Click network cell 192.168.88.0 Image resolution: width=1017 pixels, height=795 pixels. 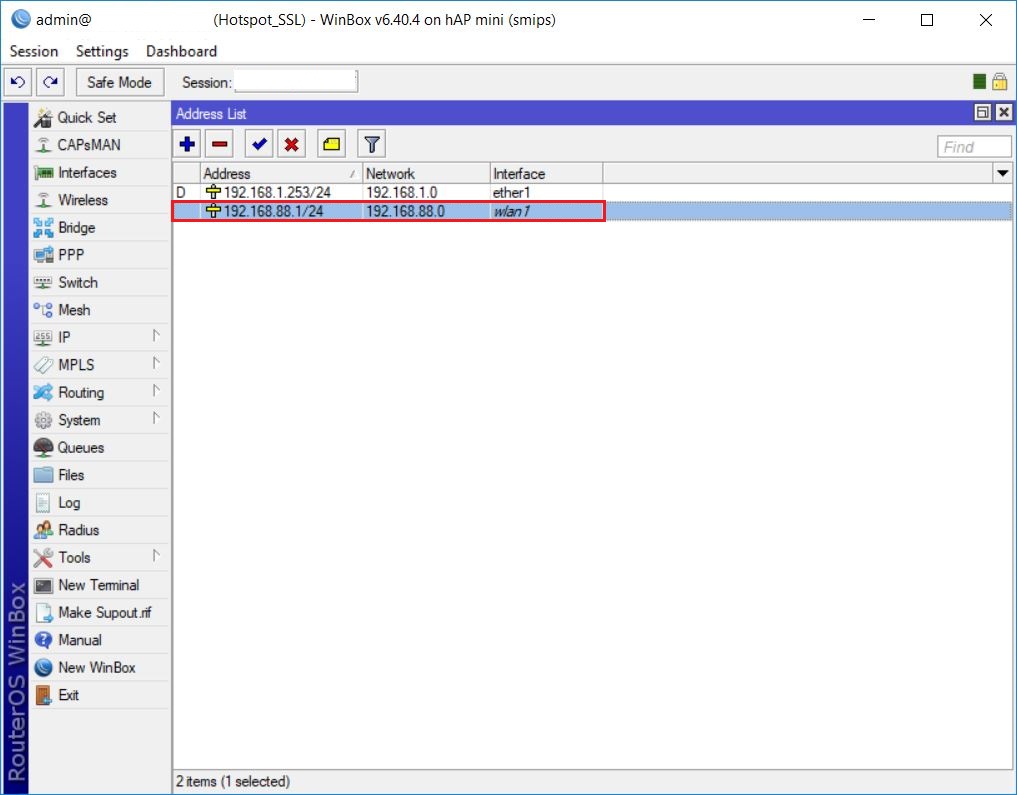click(405, 211)
